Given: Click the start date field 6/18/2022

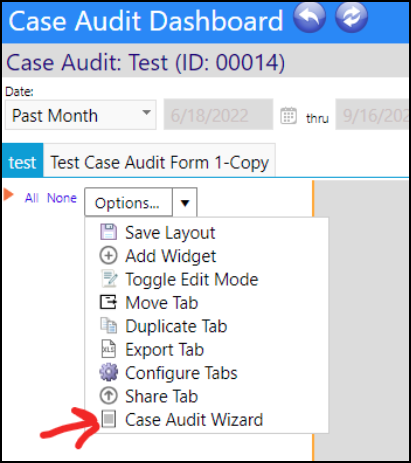Looking at the screenshot, I should point(218,114).
